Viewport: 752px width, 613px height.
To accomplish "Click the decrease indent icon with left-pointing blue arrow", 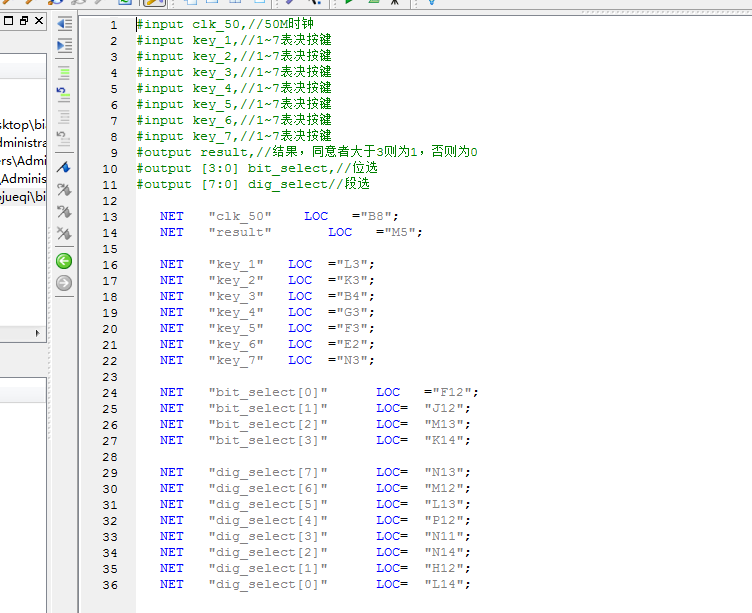I will pos(64,24).
